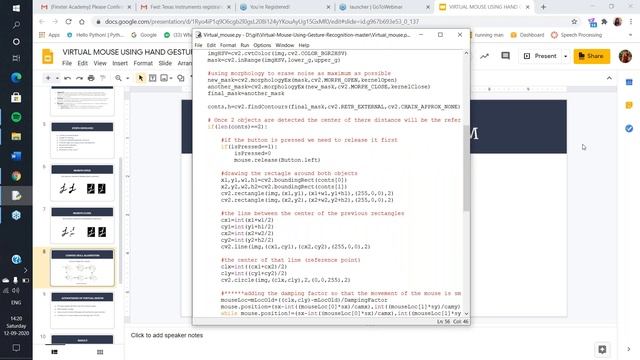Click the IDLE scrollbar up arrow
The width and height of the screenshot is (640, 360).
tap(466, 53)
